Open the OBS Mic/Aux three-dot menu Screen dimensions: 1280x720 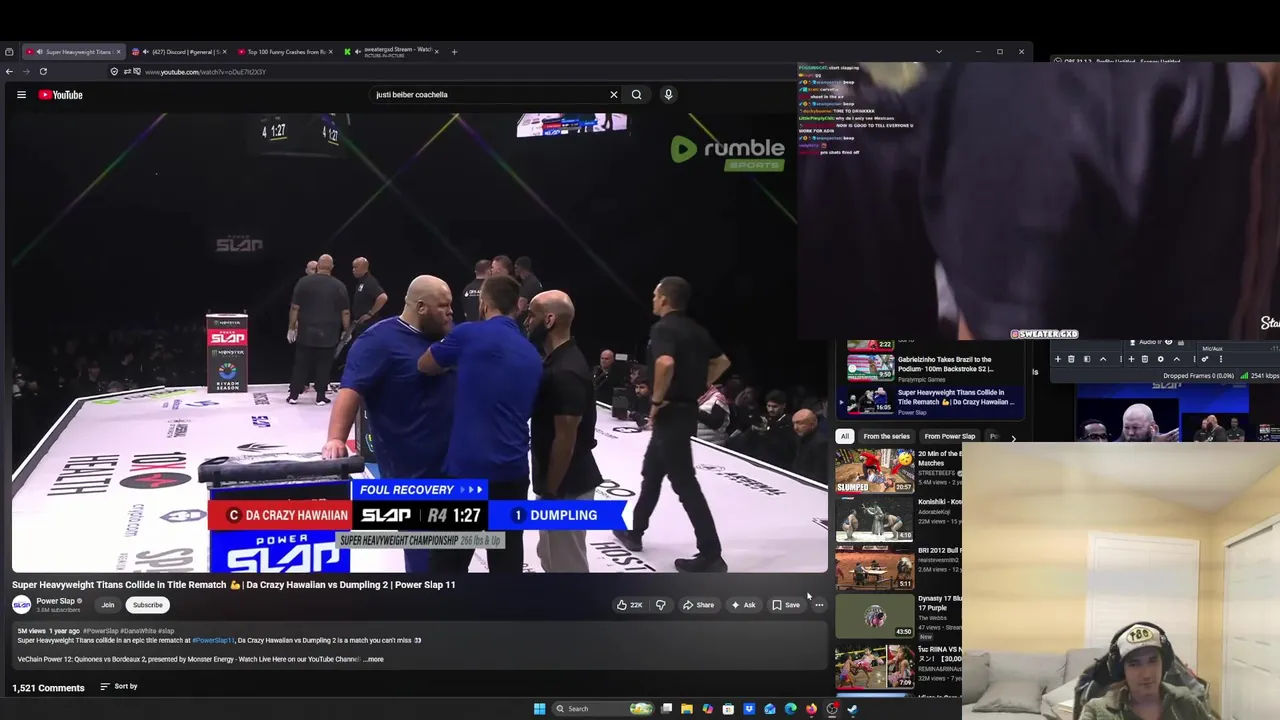1221,359
